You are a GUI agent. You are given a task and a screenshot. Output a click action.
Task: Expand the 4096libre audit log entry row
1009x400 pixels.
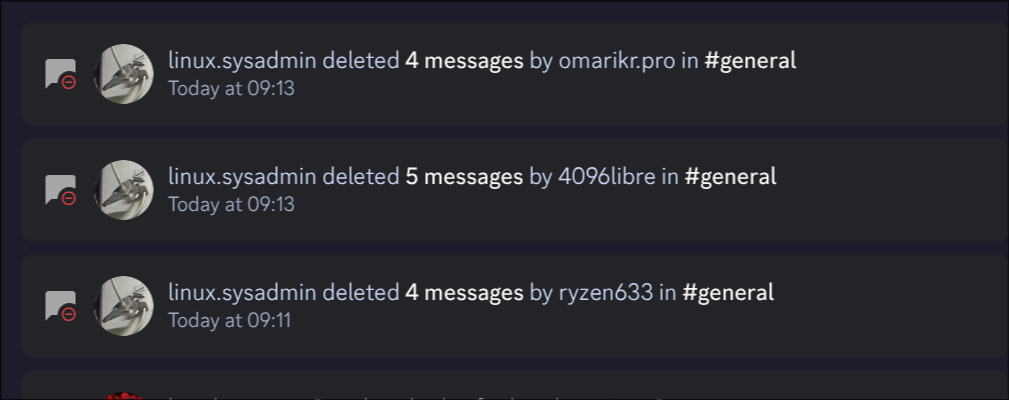coord(880,190)
